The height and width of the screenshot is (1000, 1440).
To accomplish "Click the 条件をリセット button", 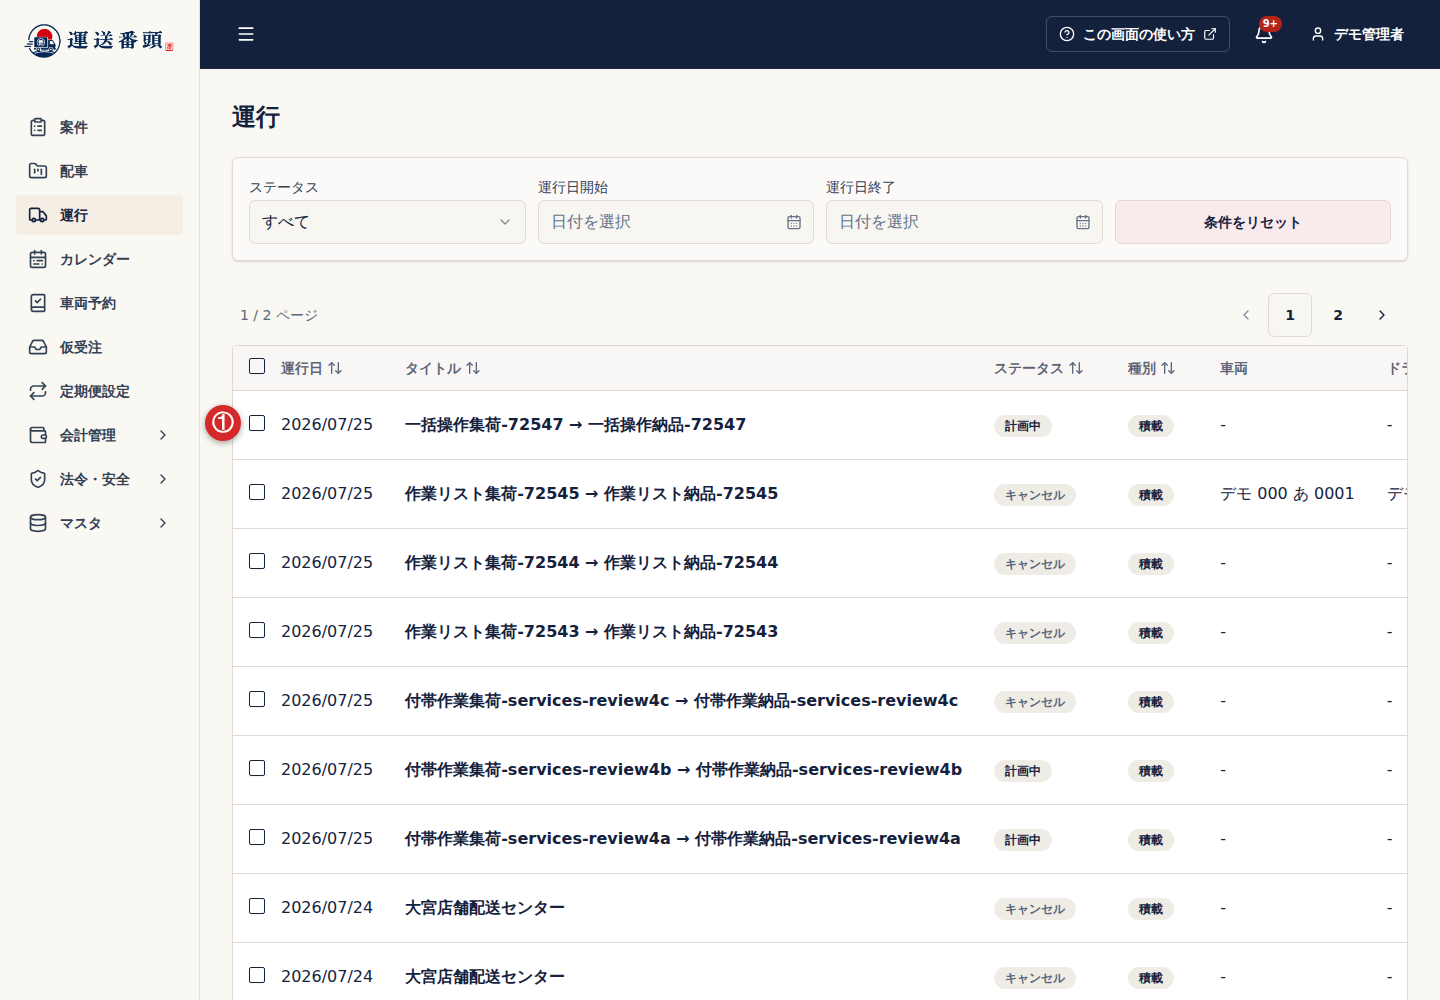I will [x=1252, y=222].
